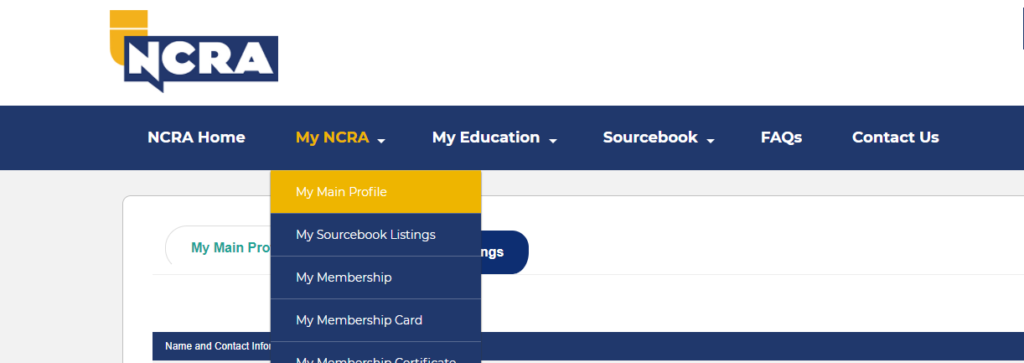Screen dimensions: 1024x363
Task: Select My Membership Certificate menu entry
Action: [376, 353]
